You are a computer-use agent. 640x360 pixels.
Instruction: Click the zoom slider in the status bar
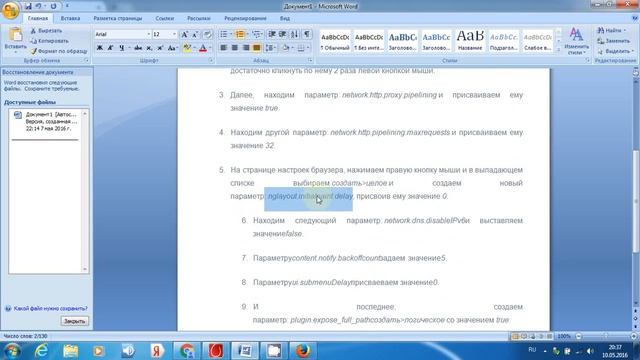point(606,336)
